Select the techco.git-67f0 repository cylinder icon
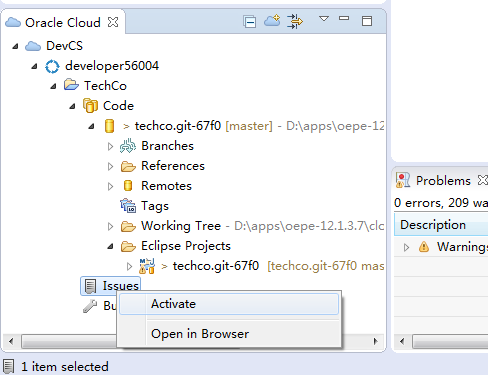Viewport: 488px width, 375px height. [x=109, y=126]
